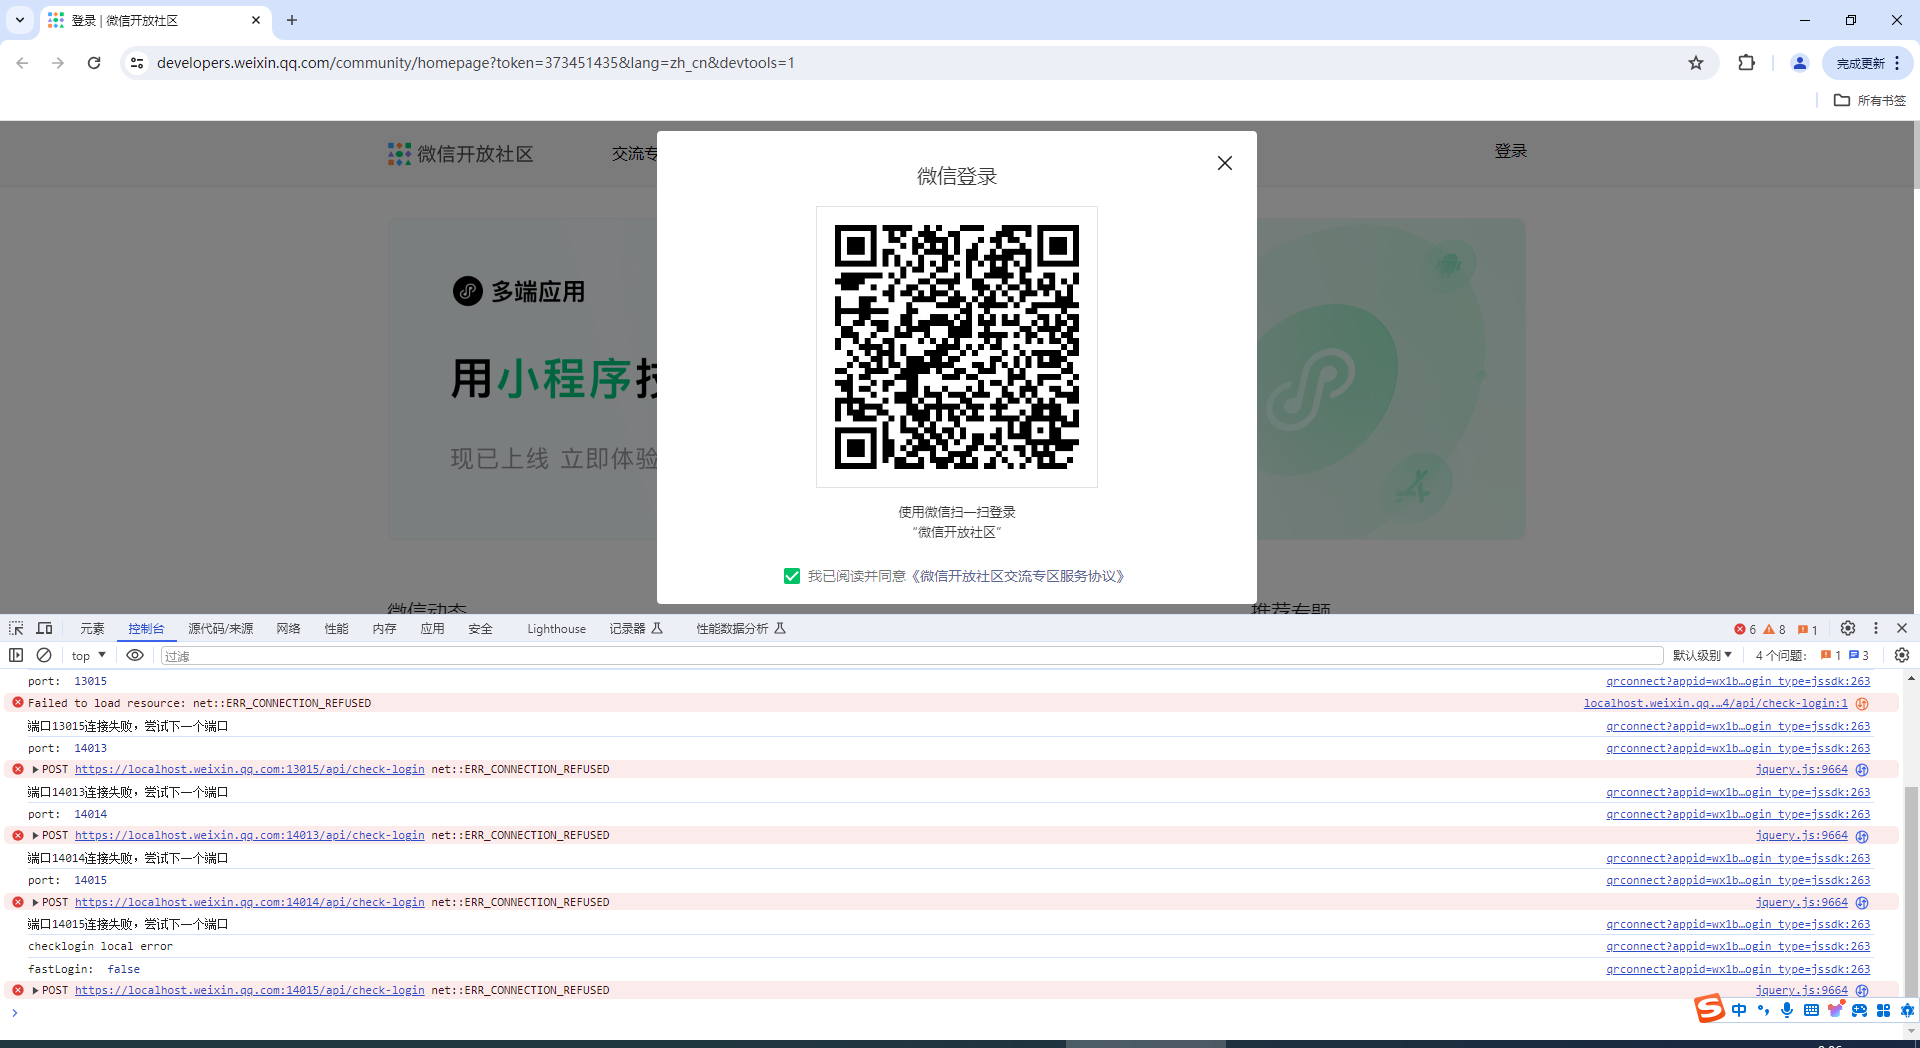Open the 性能数据分析 tab
1920x1048 pixels.
[741, 629]
